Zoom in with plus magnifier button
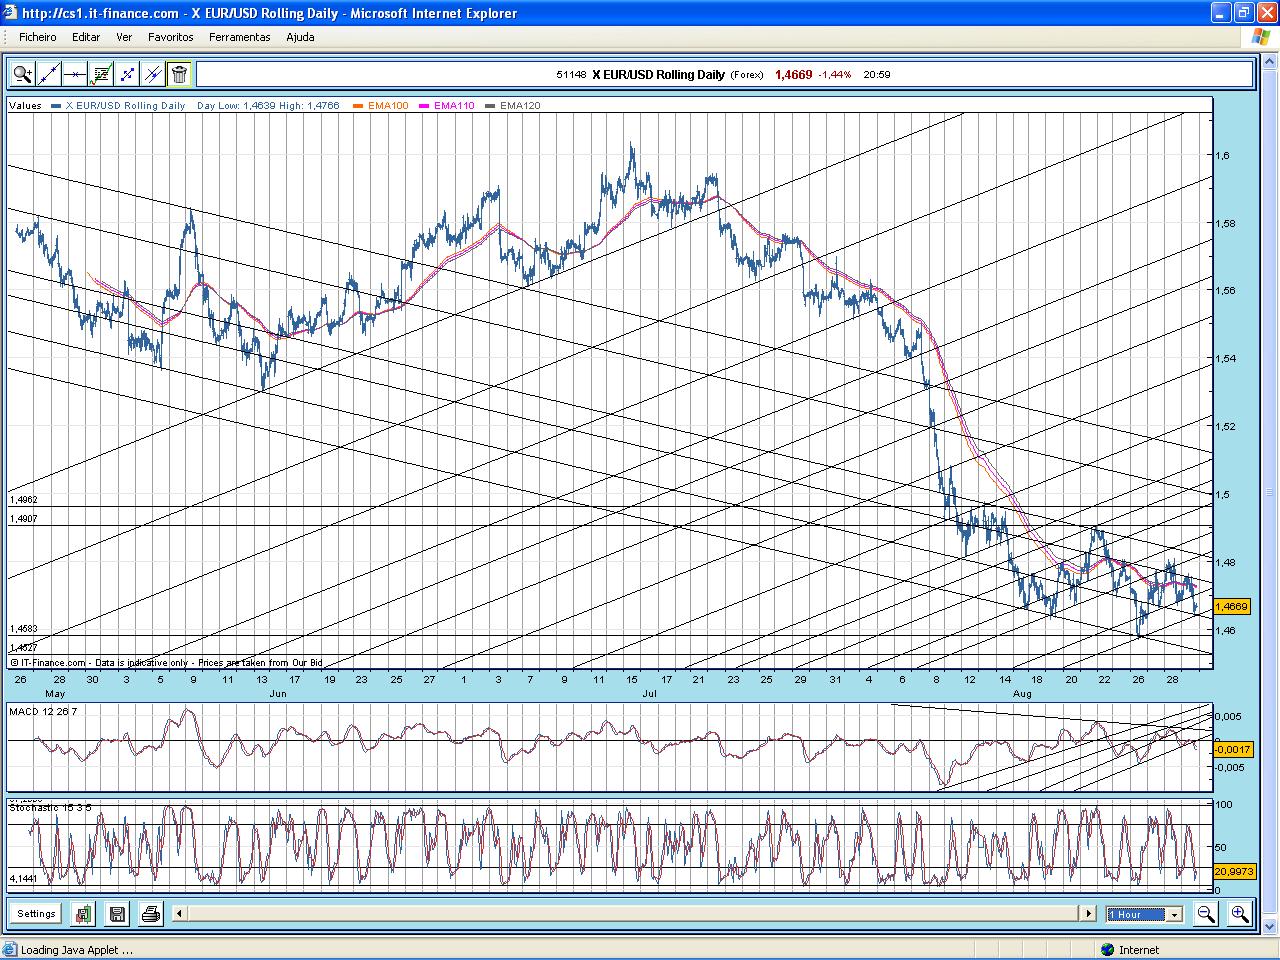1280x960 pixels. pos(1240,914)
